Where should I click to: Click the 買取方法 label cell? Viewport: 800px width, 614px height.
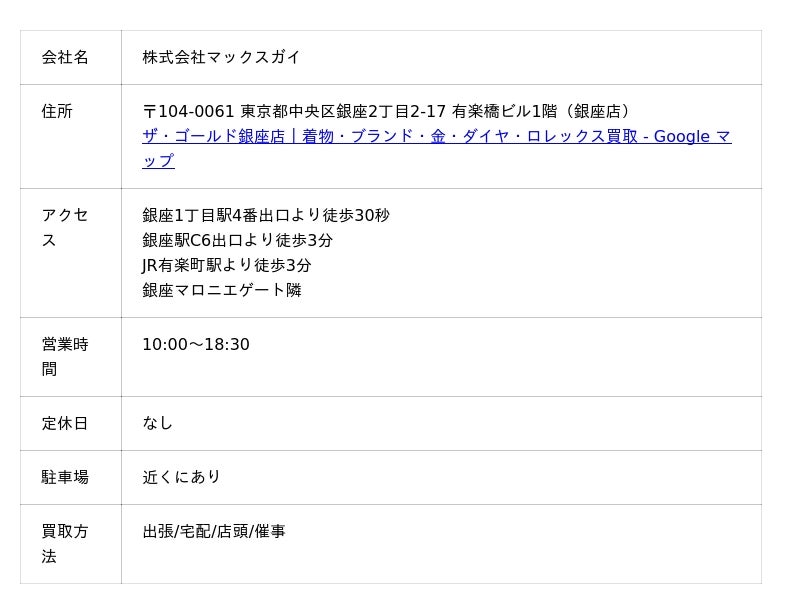point(70,544)
